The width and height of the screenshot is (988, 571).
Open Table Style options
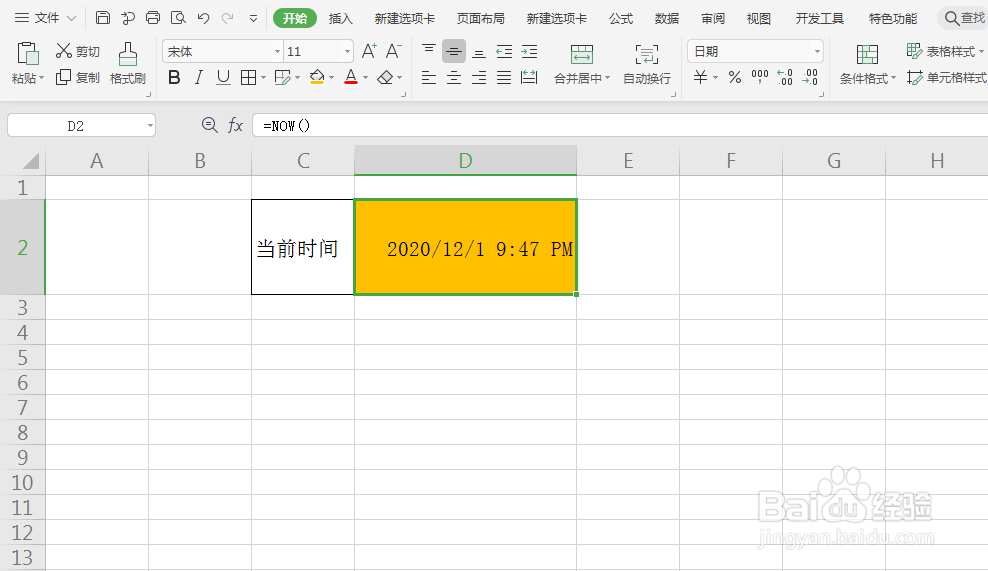click(x=945, y=51)
